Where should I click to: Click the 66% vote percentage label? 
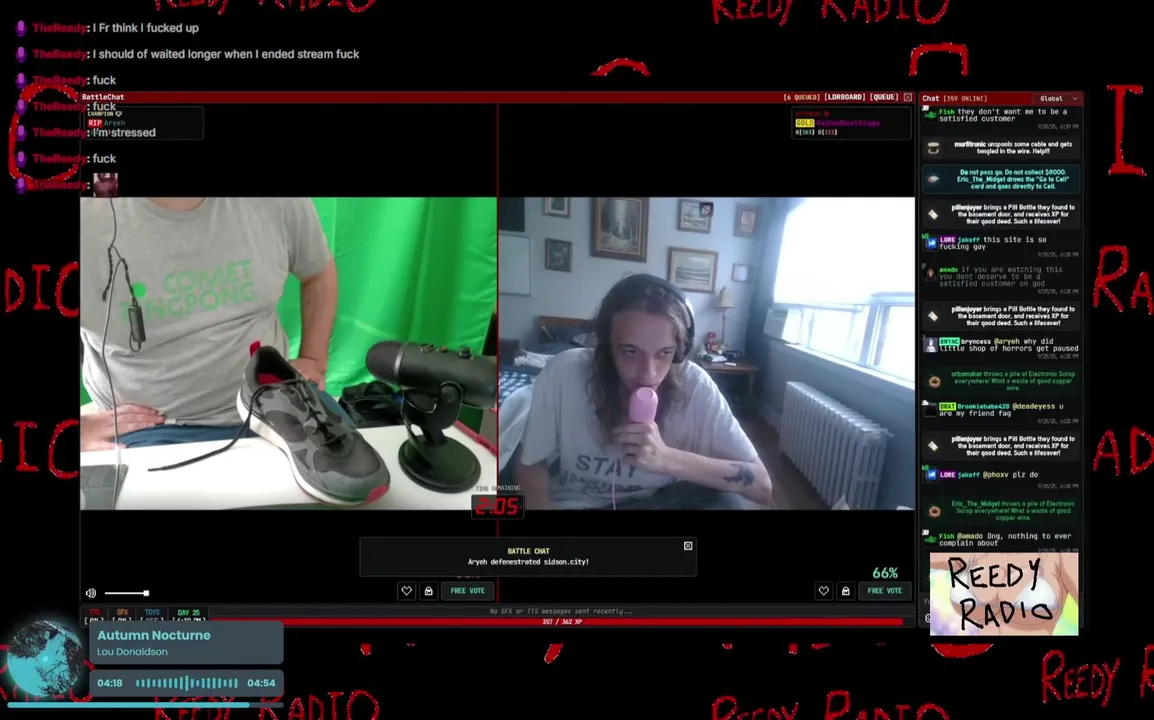coord(885,573)
